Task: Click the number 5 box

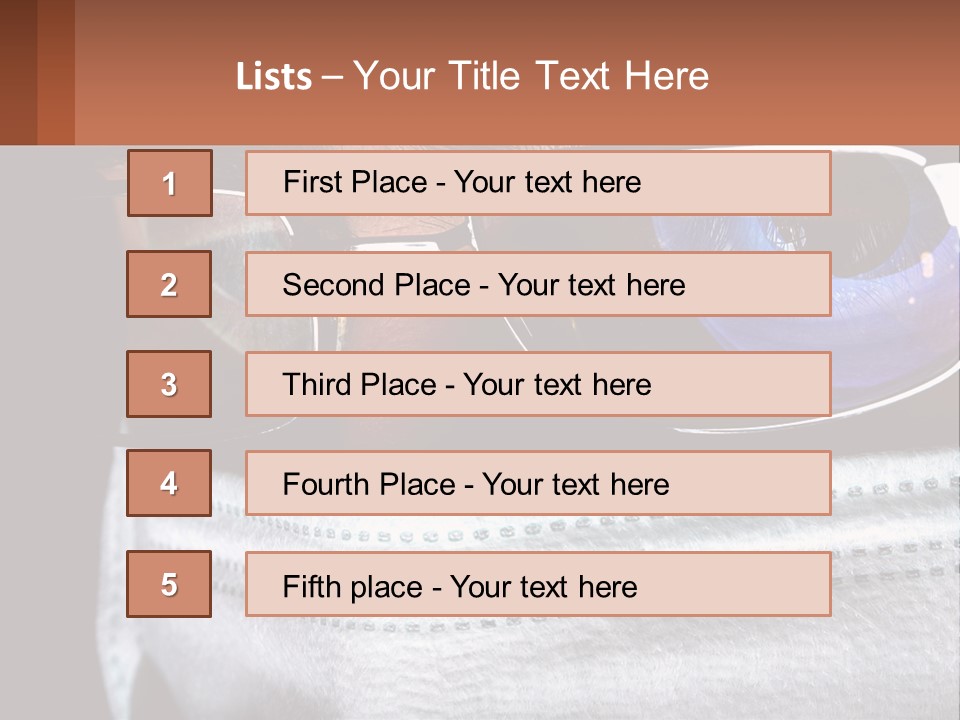Action: point(169,584)
